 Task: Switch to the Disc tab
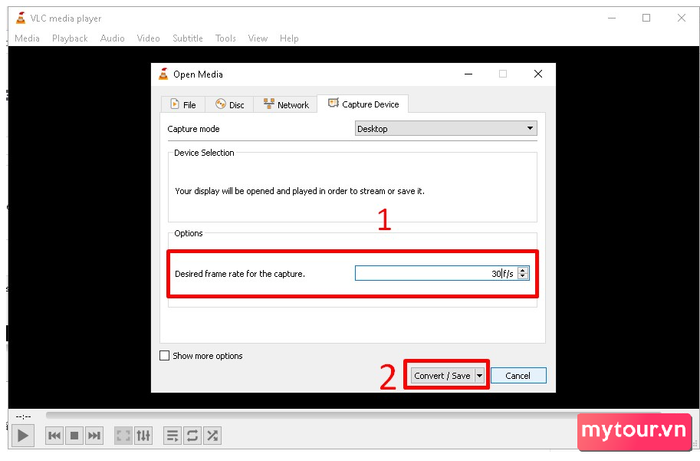pyautogui.click(x=229, y=105)
